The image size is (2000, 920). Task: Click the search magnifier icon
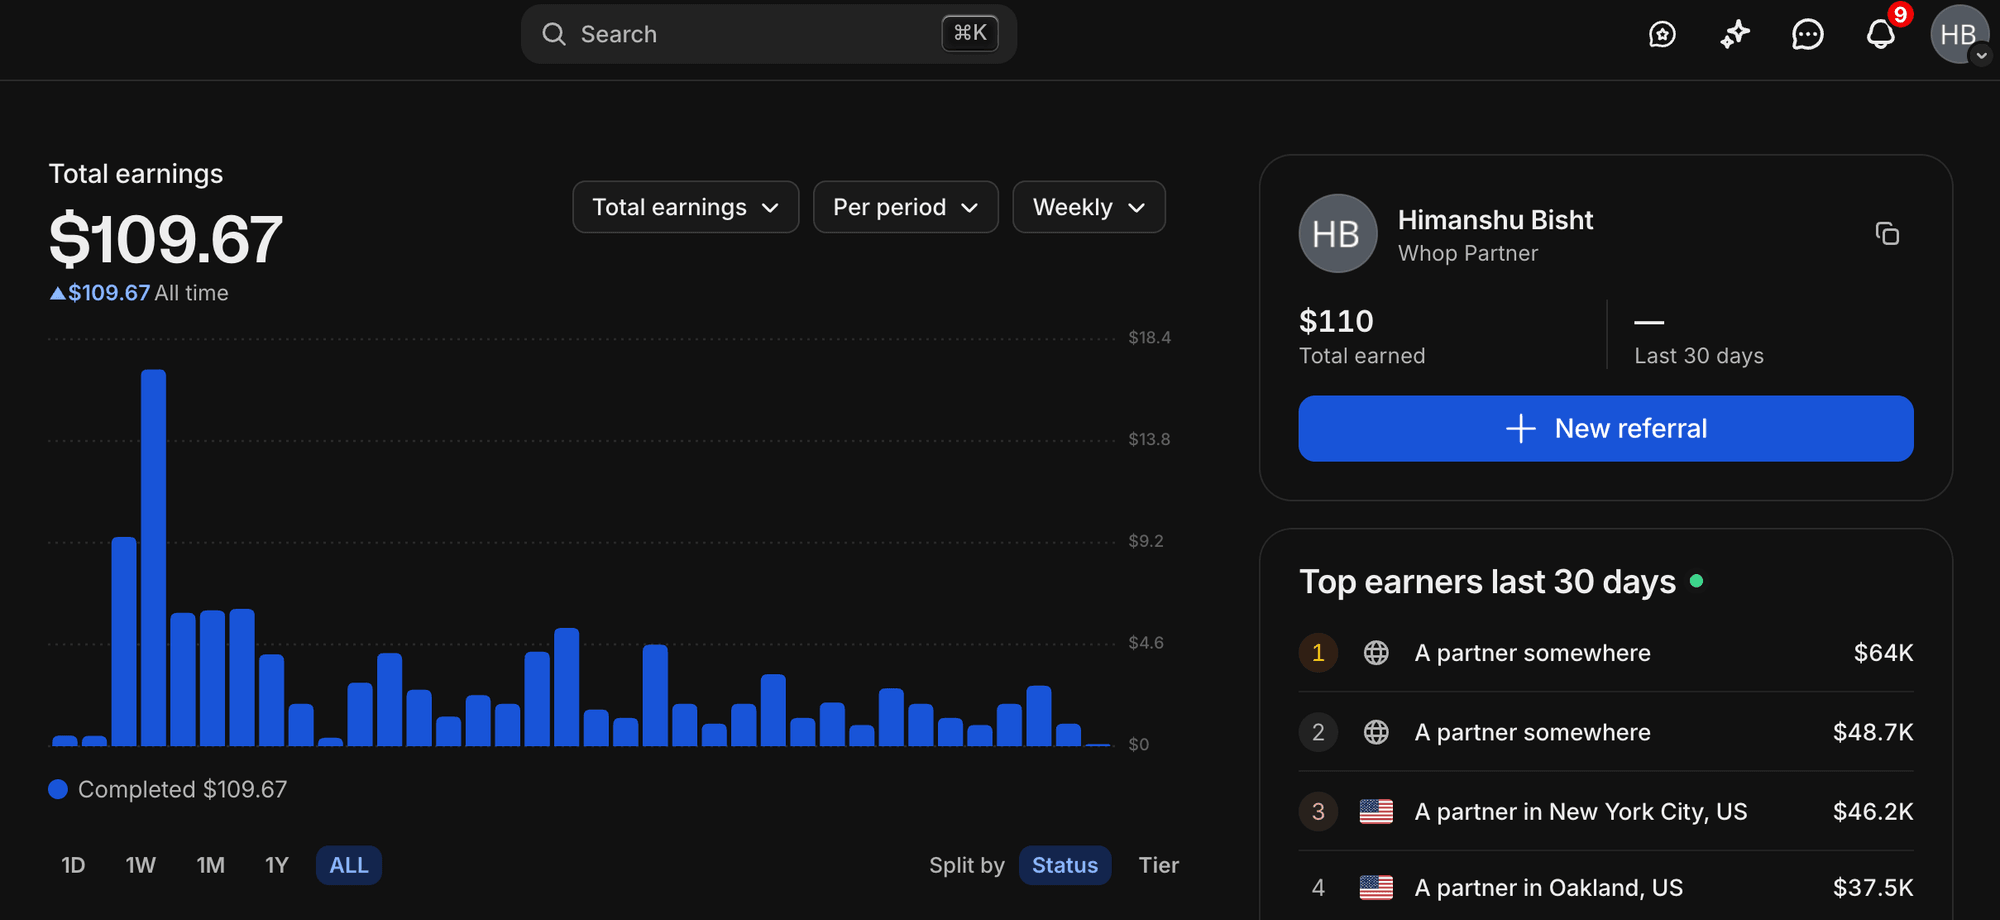(x=554, y=34)
